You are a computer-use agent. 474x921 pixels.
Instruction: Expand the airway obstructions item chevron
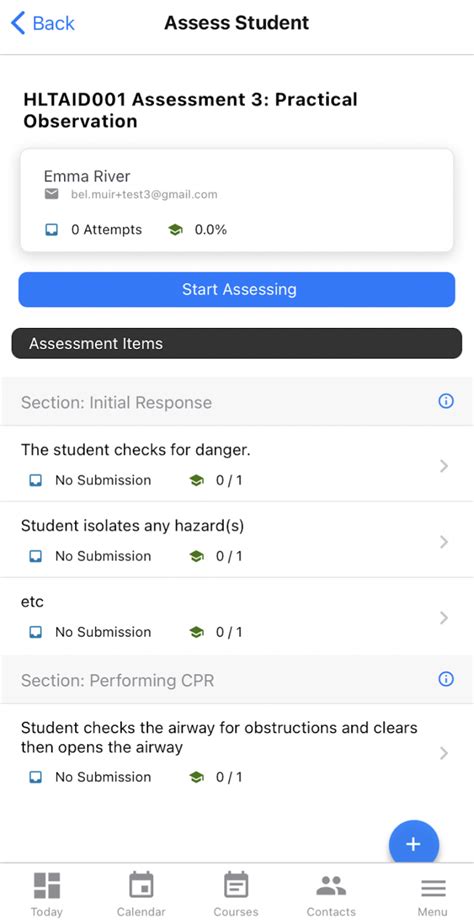(x=444, y=753)
